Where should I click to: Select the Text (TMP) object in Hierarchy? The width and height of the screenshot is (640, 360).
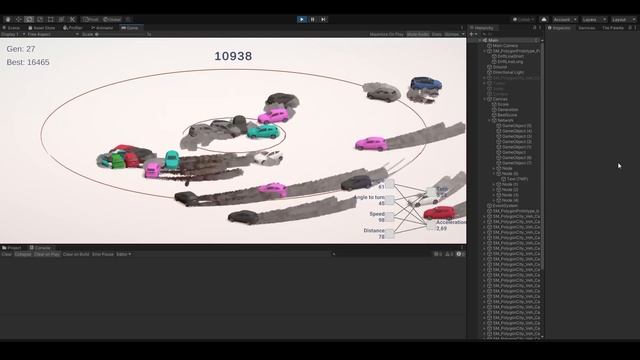(x=517, y=179)
